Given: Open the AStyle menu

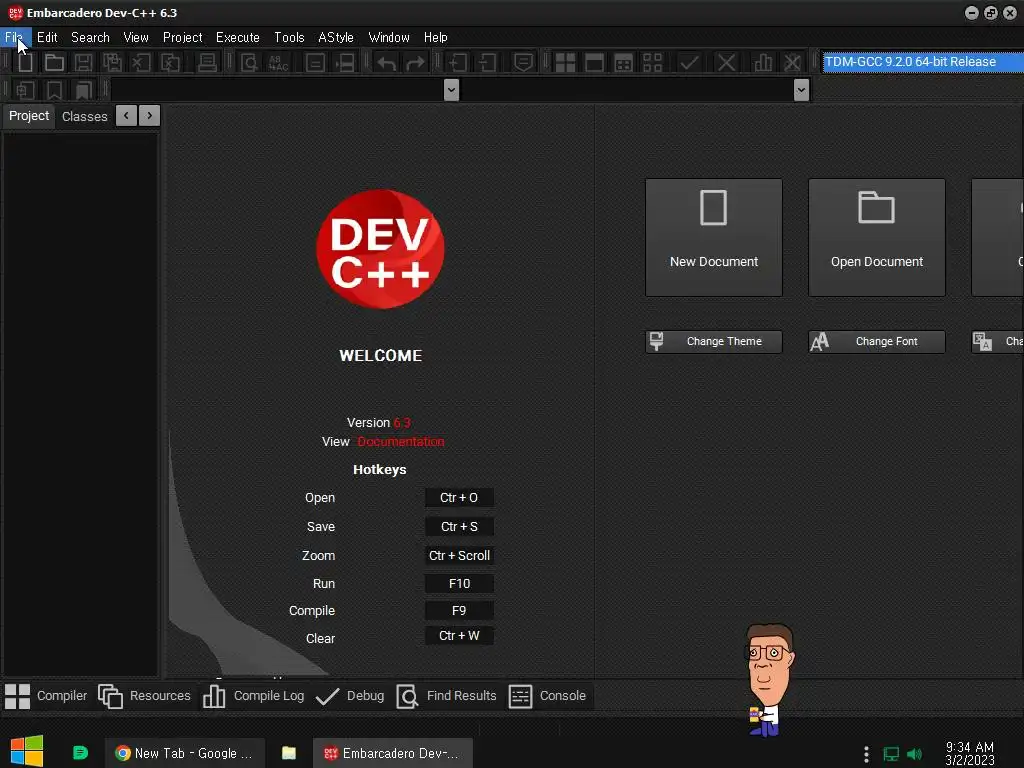Looking at the screenshot, I should [x=336, y=37].
